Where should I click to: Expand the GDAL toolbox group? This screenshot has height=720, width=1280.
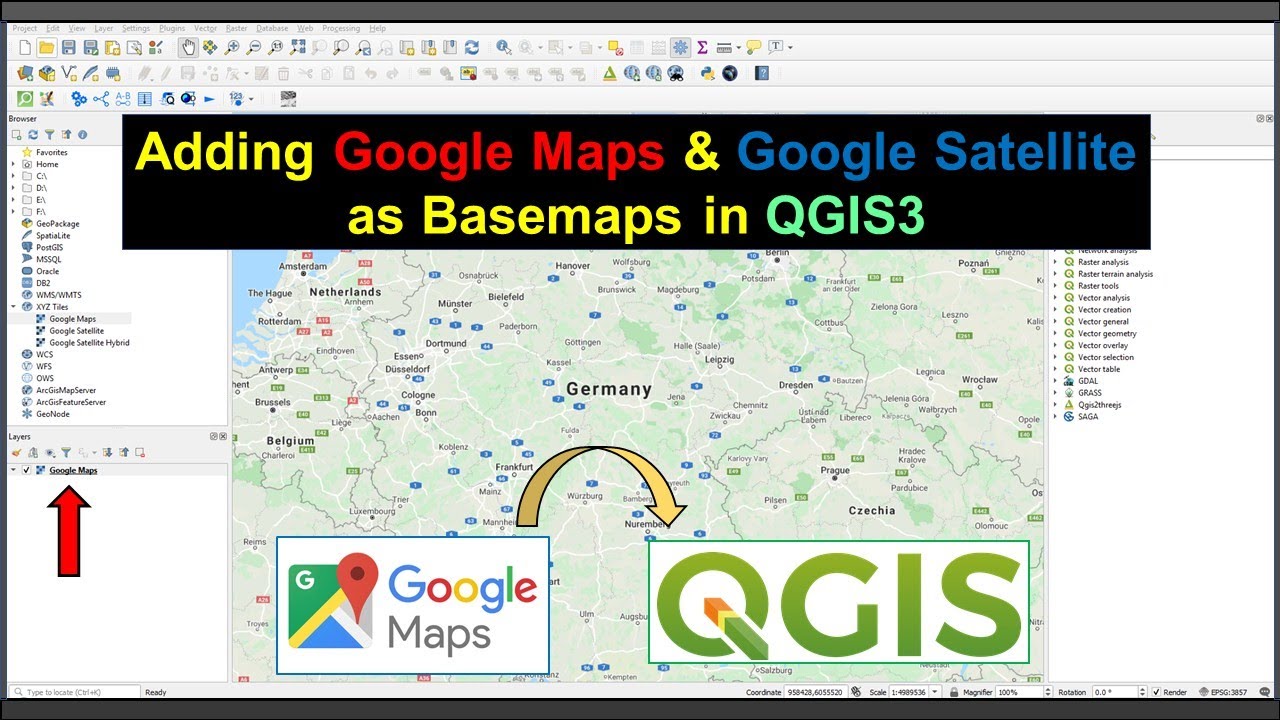point(1055,381)
